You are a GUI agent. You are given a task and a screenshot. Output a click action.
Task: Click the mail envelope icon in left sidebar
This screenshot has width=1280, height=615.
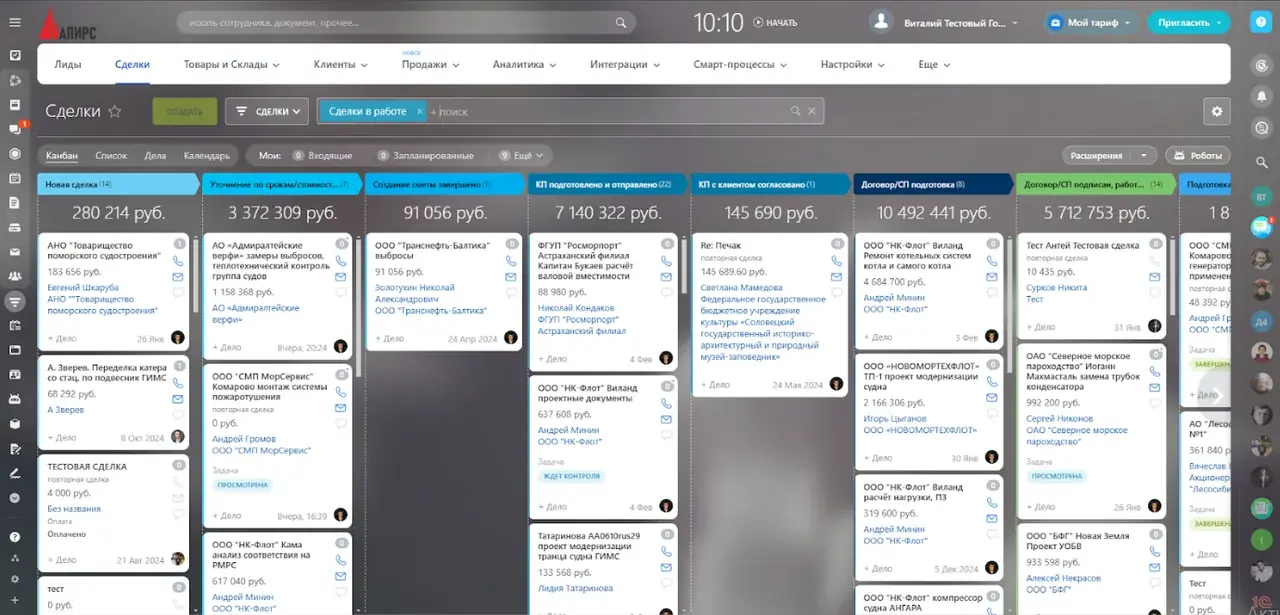pos(15,252)
